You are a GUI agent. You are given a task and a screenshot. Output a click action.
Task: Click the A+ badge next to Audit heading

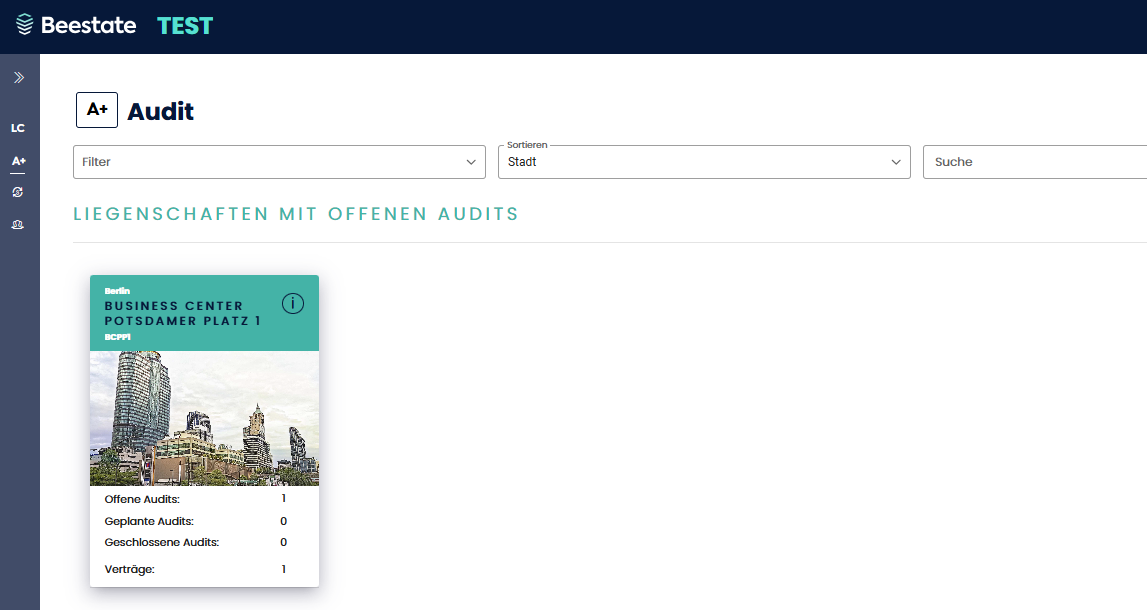[x=97, y=110]
